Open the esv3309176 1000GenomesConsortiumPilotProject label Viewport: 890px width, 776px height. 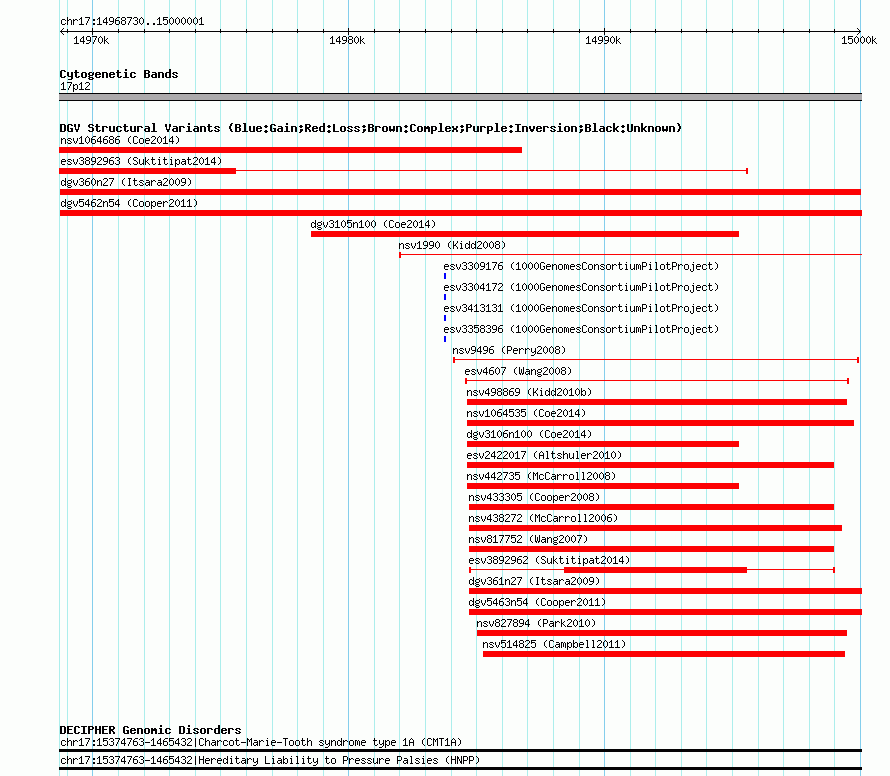(x=581, y=266)
